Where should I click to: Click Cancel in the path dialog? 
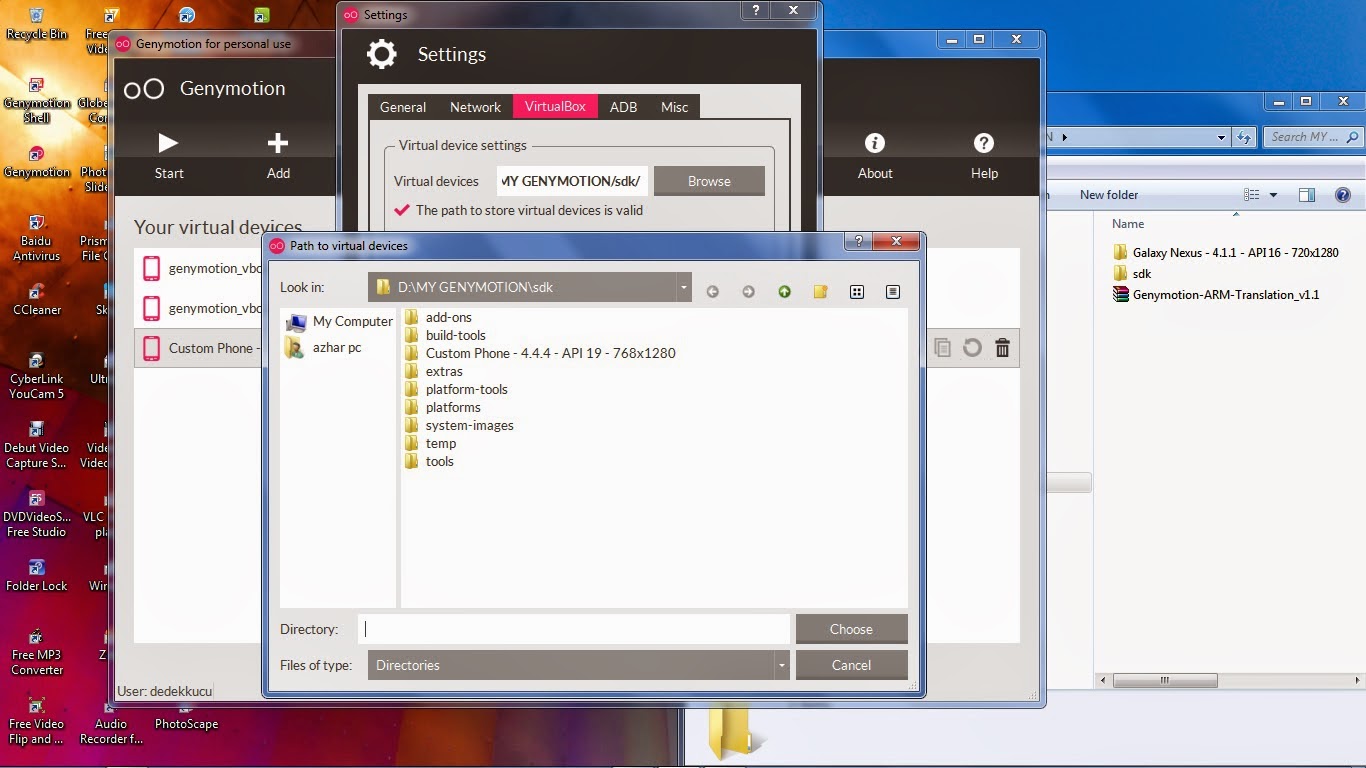click(x=851, y=665)
